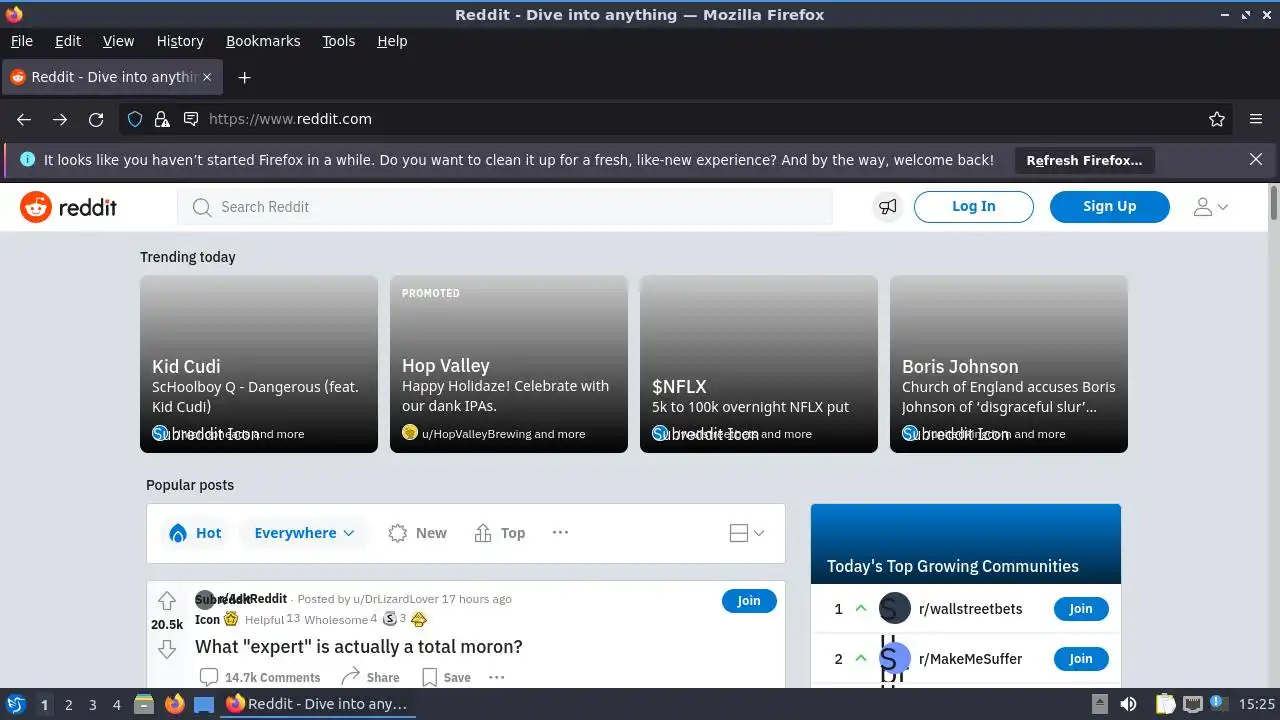Screen dimensions: 1280x720
Task: Open the File menu
Action: point(21,41)
